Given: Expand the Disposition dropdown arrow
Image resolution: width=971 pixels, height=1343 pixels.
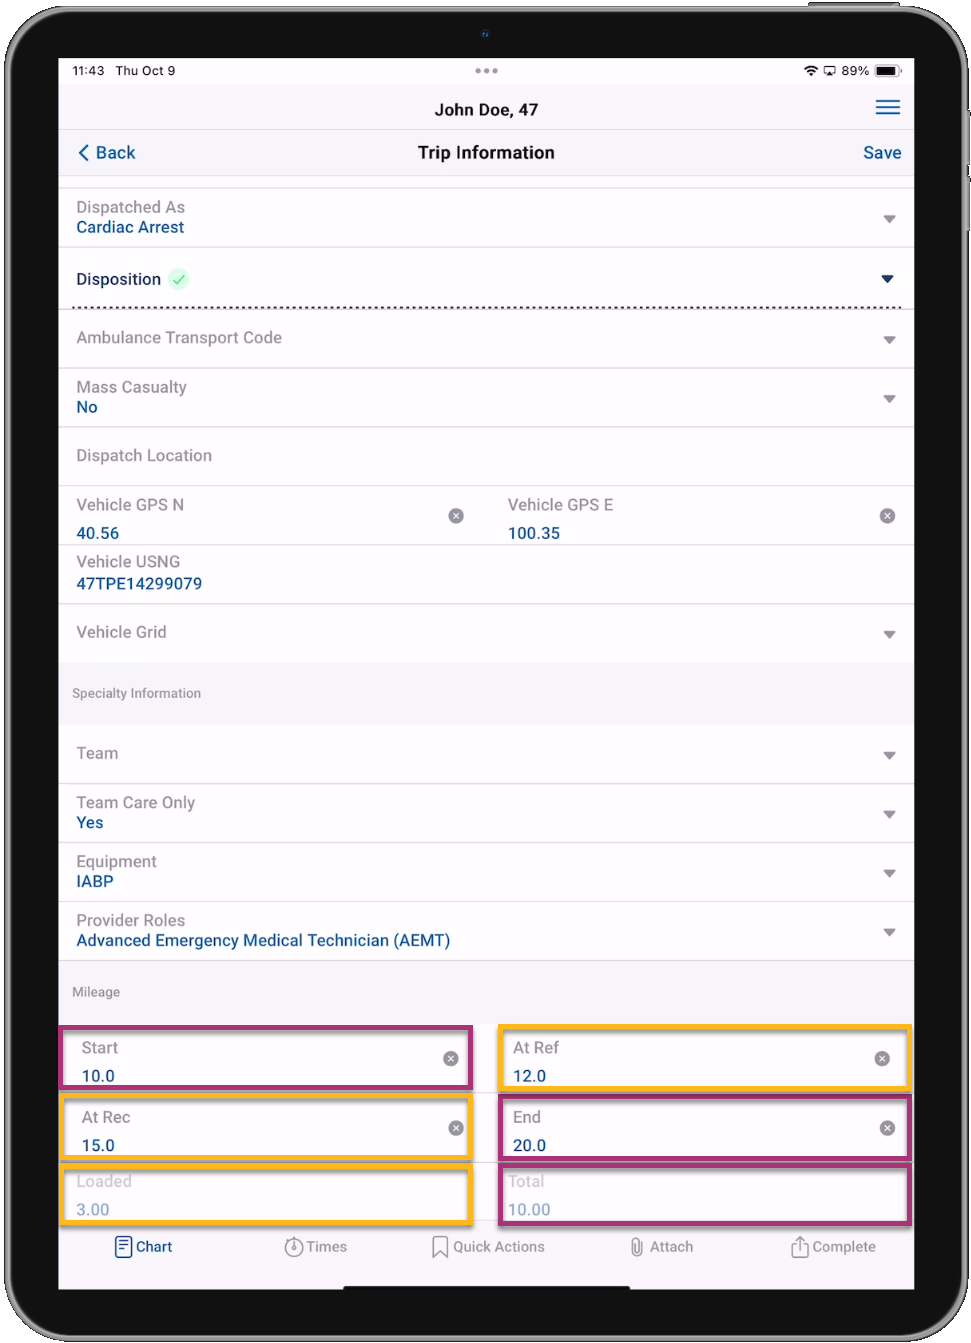Looking at the screenshot, I should (x=887, y=279).
